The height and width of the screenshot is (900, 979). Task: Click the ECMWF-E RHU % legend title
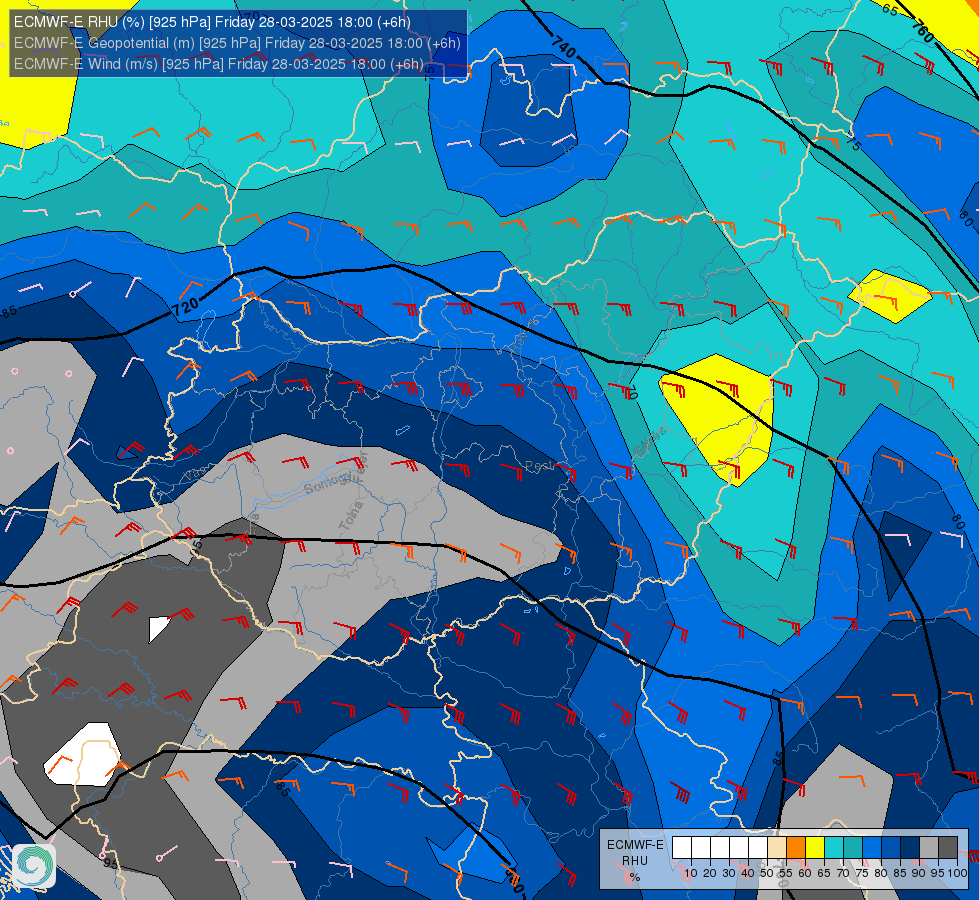635,861
